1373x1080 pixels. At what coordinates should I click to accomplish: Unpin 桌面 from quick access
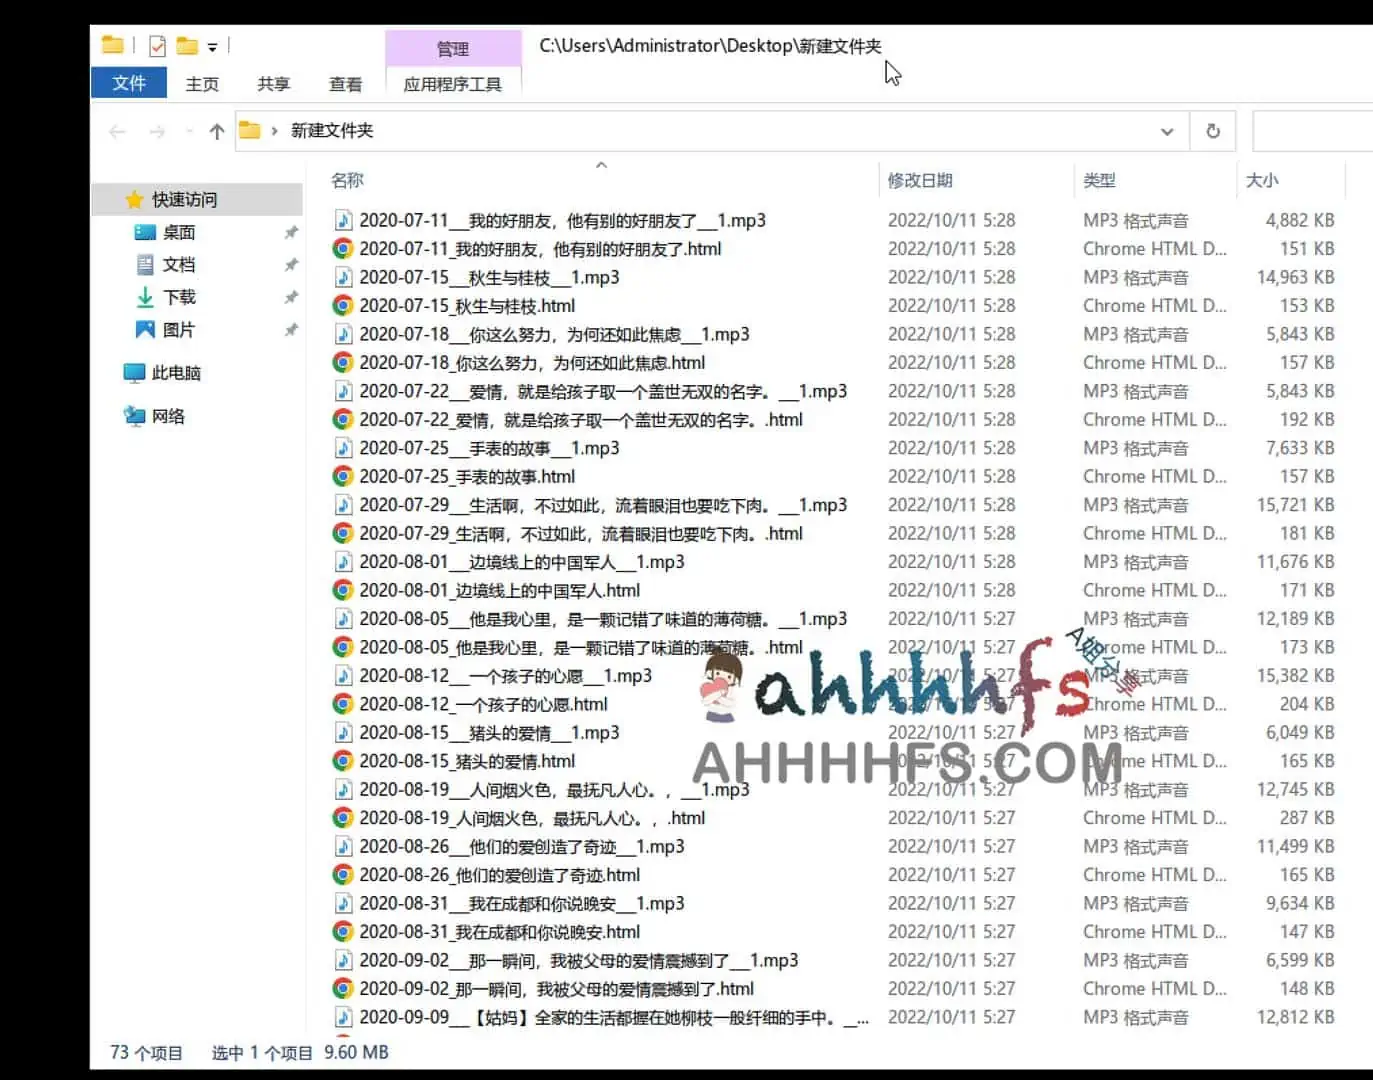291,232
